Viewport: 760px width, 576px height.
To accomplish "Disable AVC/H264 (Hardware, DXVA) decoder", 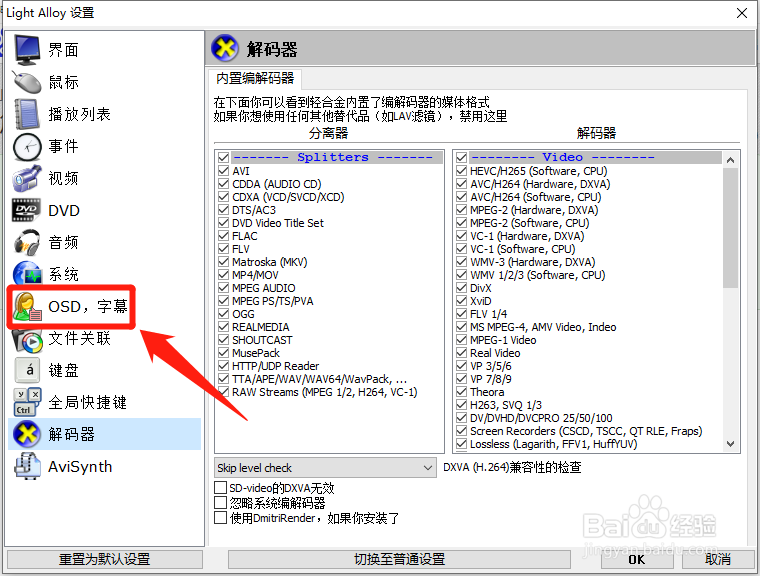I will (461, 184).
